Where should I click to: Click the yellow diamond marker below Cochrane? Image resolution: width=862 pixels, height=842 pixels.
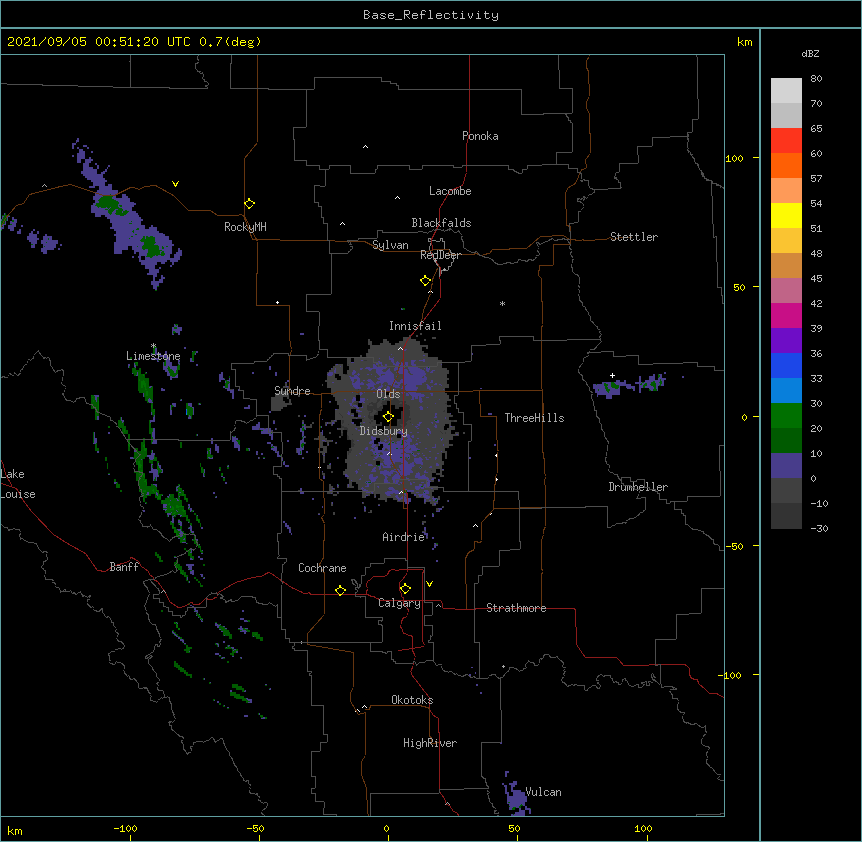tap(340, 590)
